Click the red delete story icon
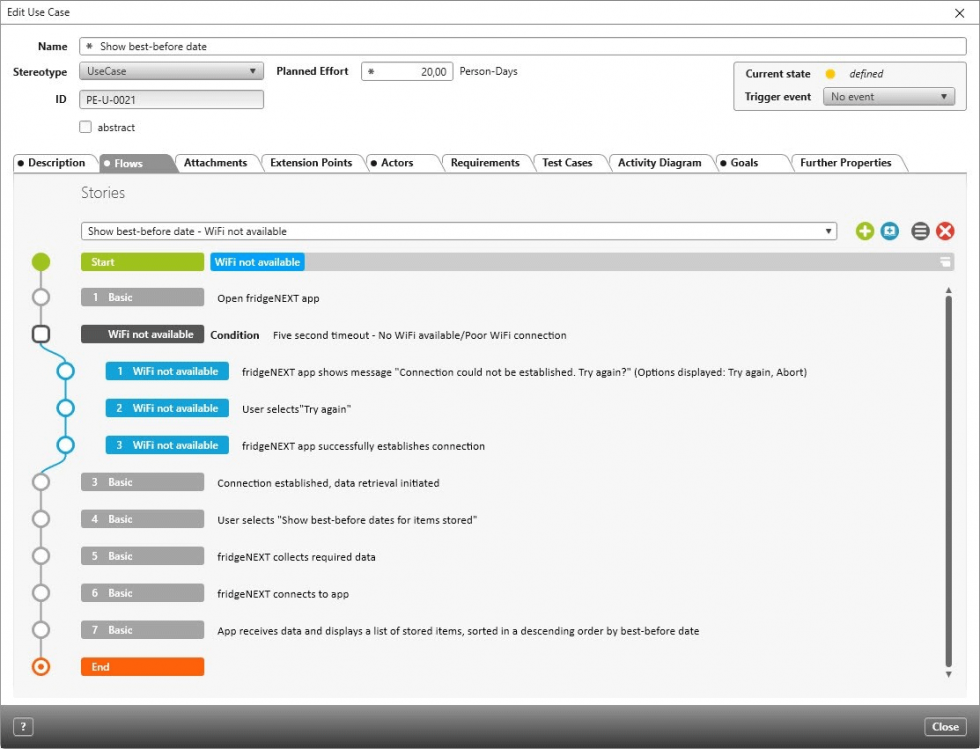Viewport: 980px width, 749px height. (x=946, y=230)
